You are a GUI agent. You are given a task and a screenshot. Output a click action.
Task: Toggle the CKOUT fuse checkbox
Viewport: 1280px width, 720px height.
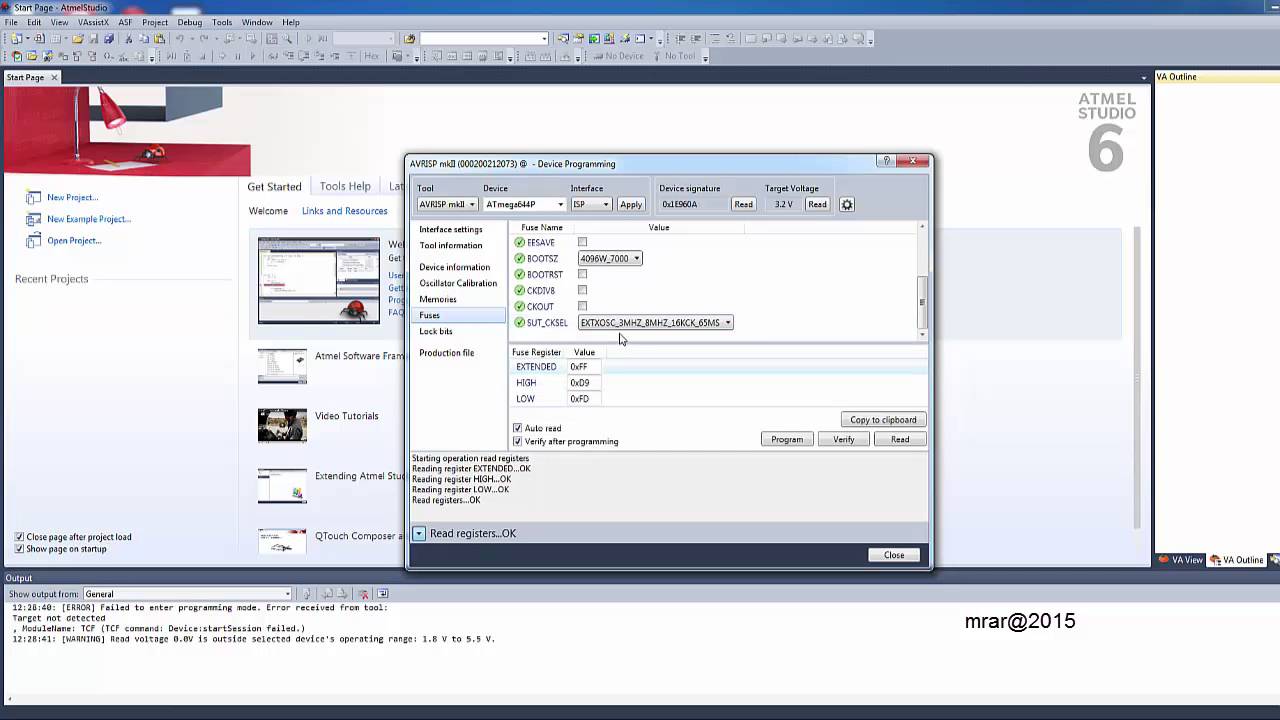coord(582,306)
